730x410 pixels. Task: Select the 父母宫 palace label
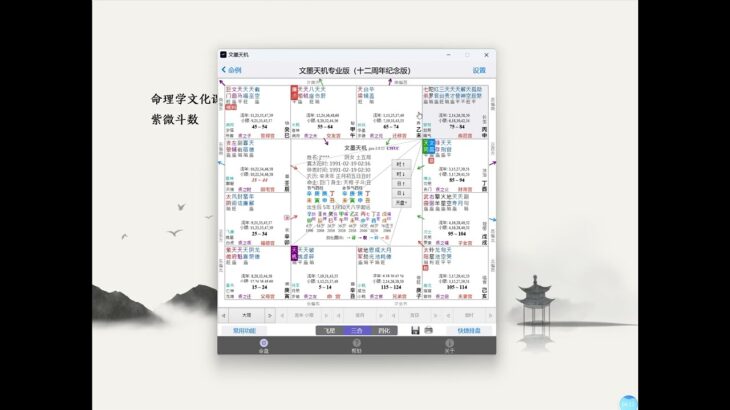click(268, 296)
